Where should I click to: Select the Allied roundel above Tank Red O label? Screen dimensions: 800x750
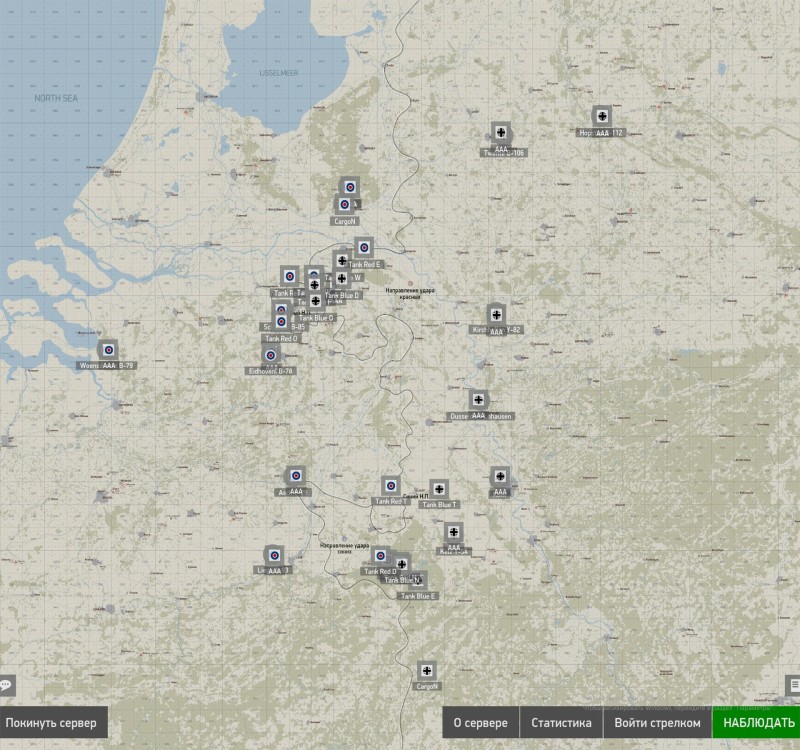pyautogui.click(x=281, y=321)
